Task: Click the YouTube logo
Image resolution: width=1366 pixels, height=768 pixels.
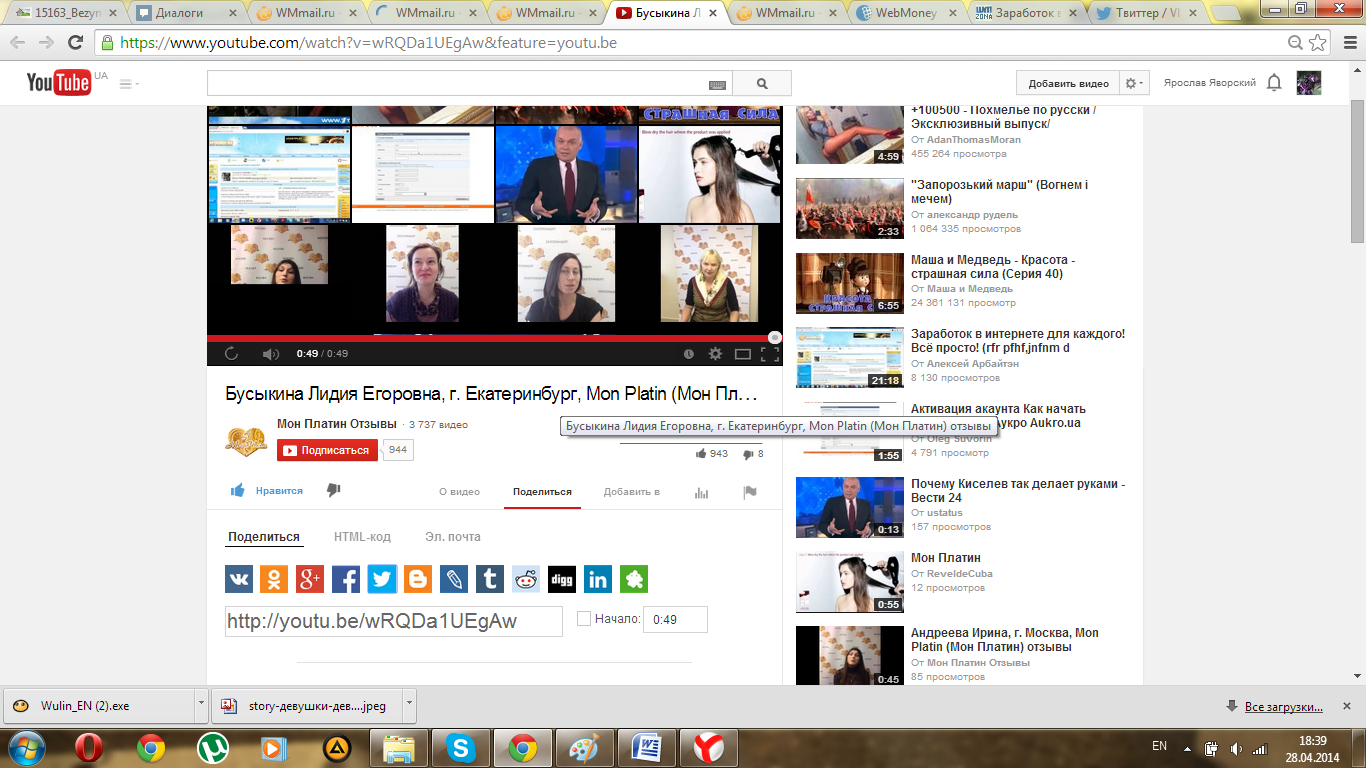Action: [59, 83]
